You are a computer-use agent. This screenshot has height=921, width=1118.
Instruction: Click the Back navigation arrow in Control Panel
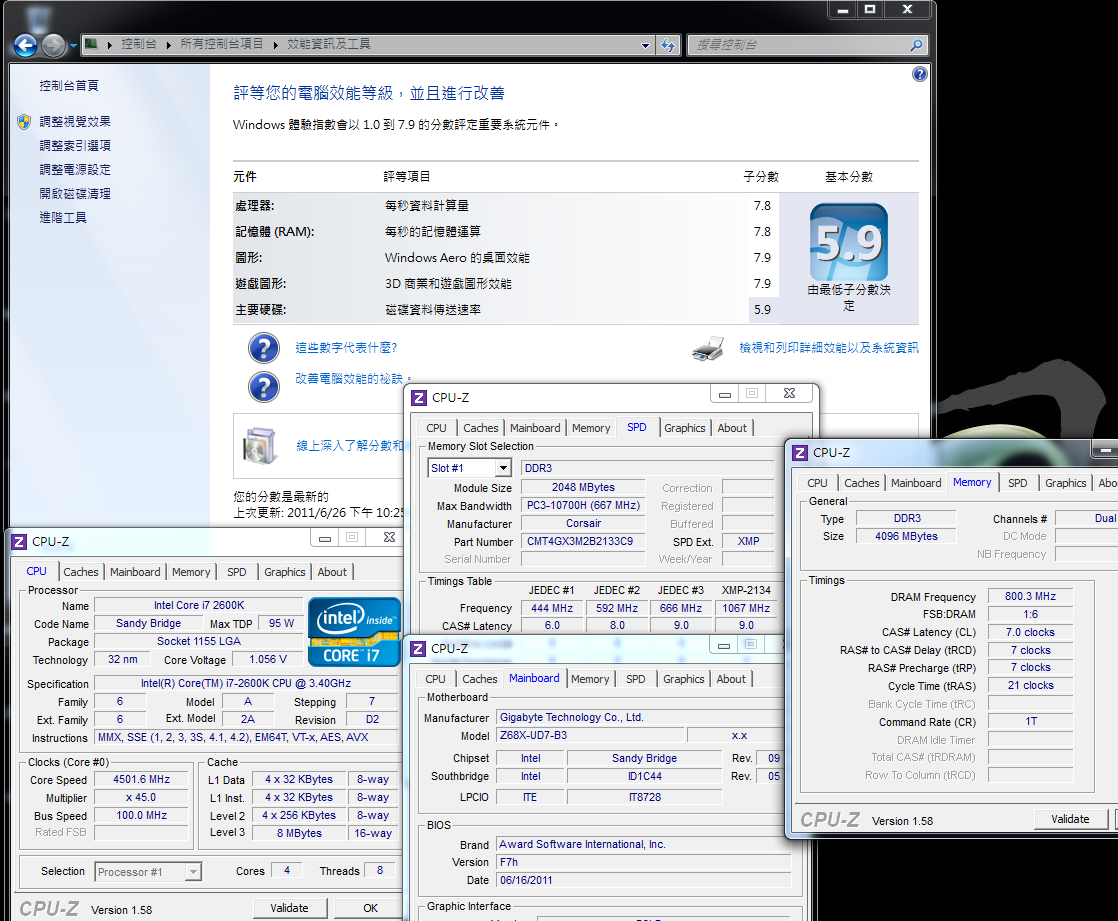[x=26, y=46]
